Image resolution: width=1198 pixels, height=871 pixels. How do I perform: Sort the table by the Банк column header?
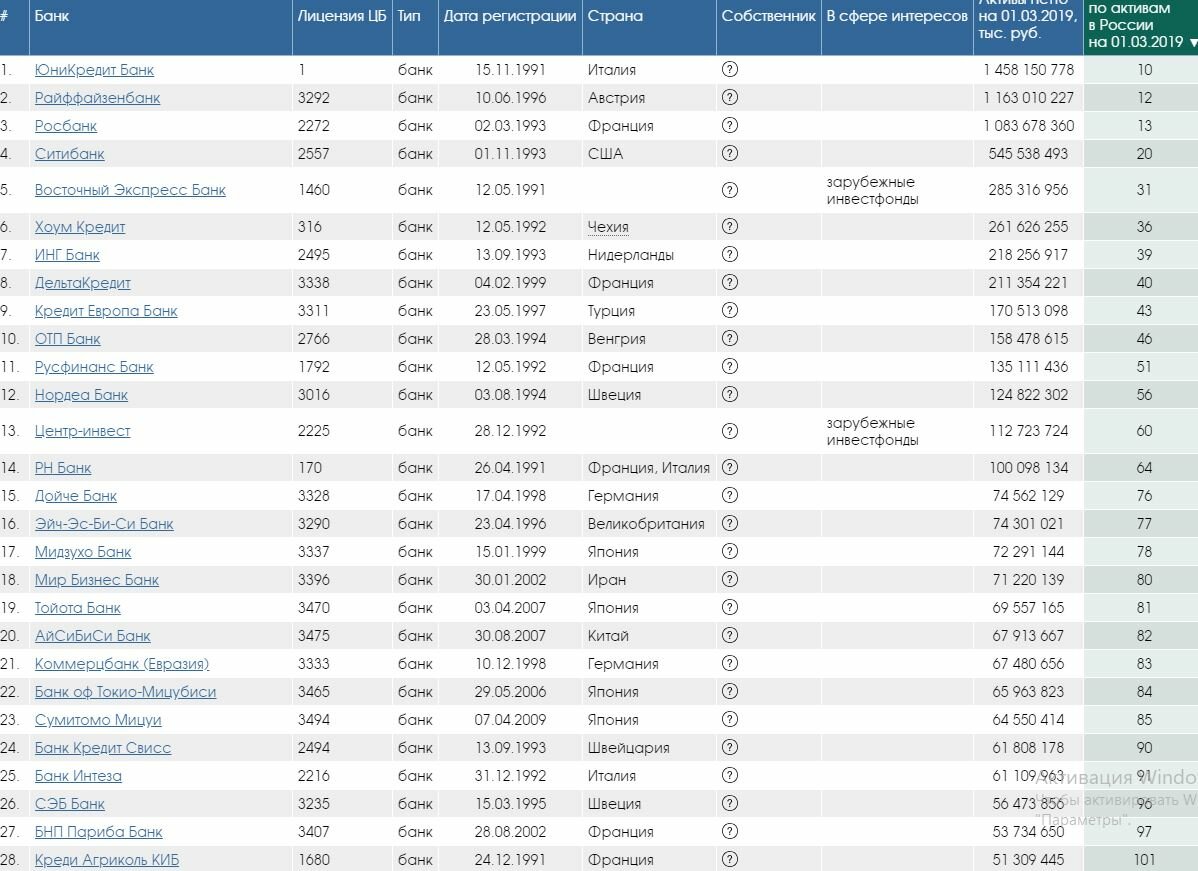[x=52, y=16]
